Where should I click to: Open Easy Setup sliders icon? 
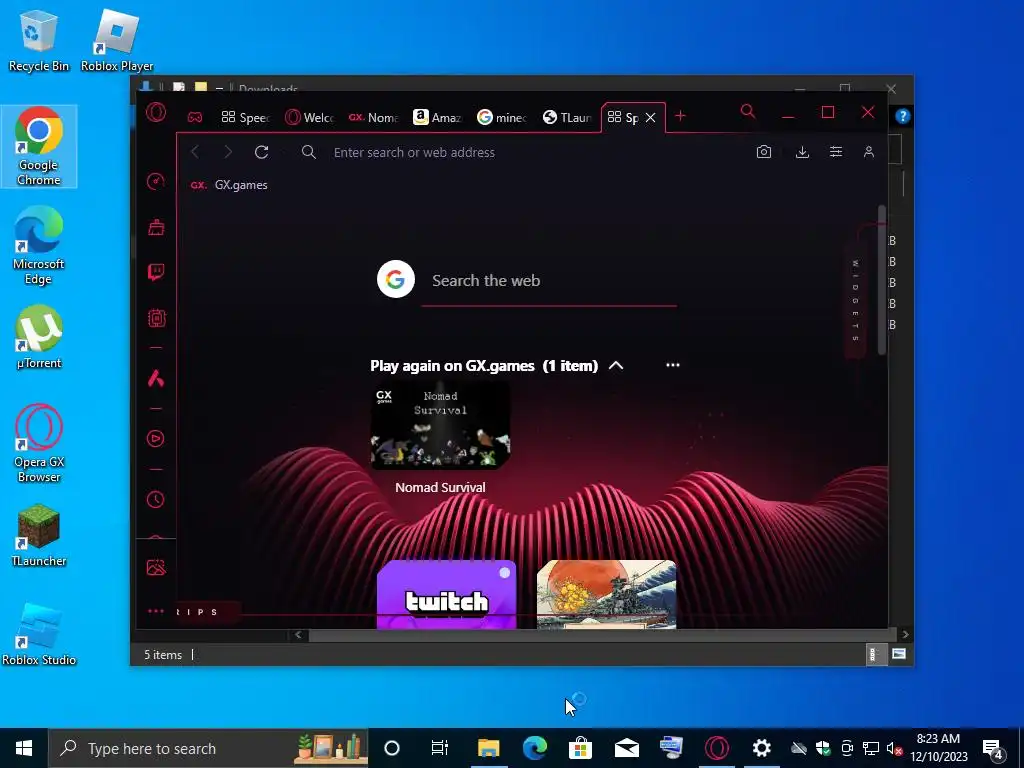[x=836, y=152]
